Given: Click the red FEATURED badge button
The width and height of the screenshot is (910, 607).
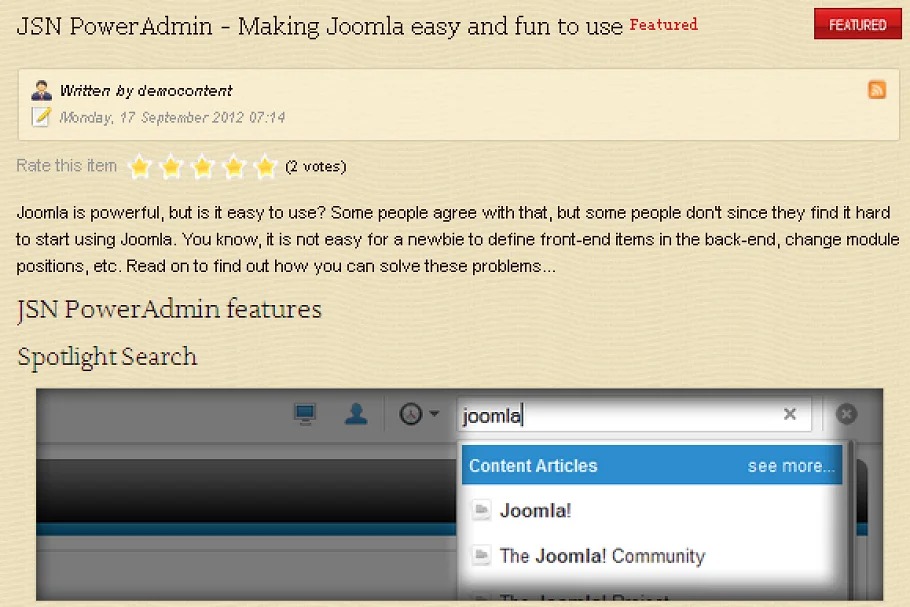Looking at the screenshot, I should tap(857, 25).
